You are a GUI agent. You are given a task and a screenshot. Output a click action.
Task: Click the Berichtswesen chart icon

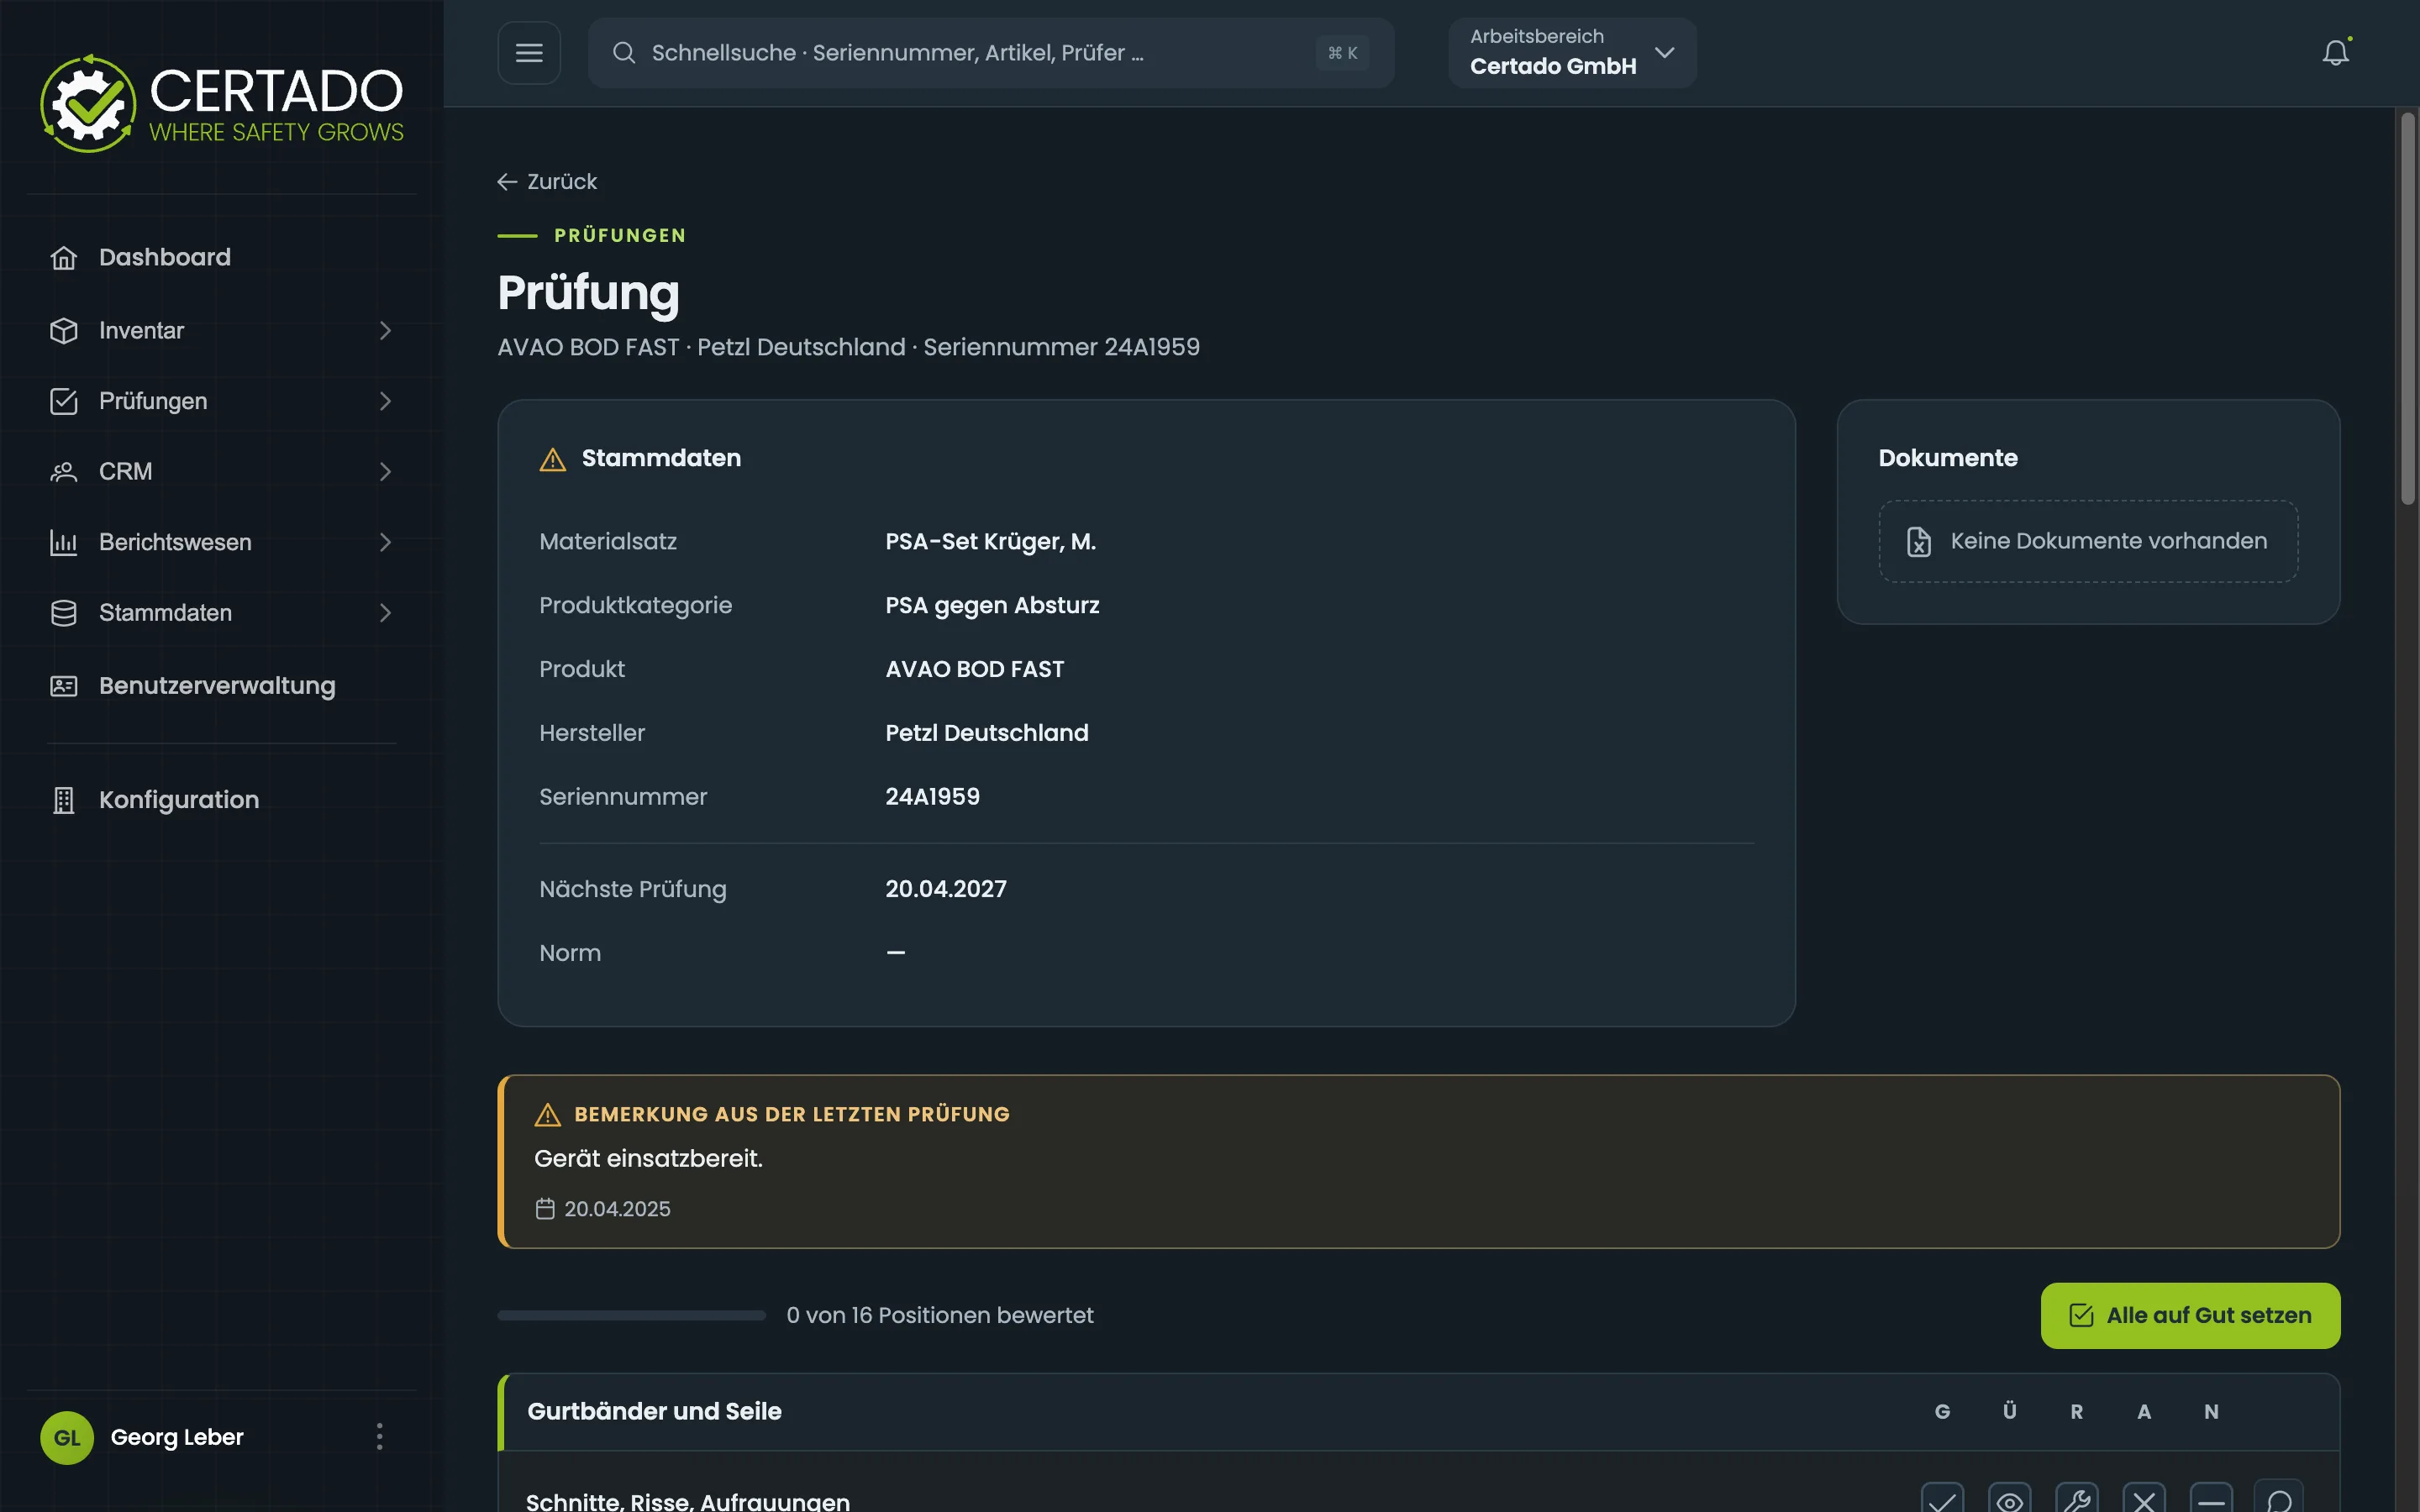tap(64, 542)
